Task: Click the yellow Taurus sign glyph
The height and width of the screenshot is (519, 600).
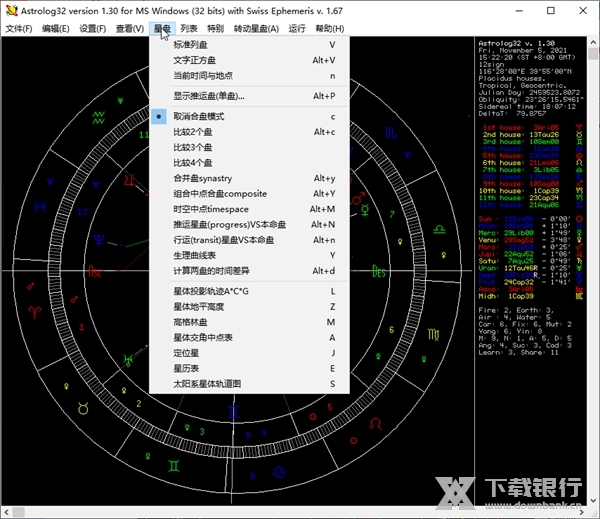Action: (x=83, y=408)
